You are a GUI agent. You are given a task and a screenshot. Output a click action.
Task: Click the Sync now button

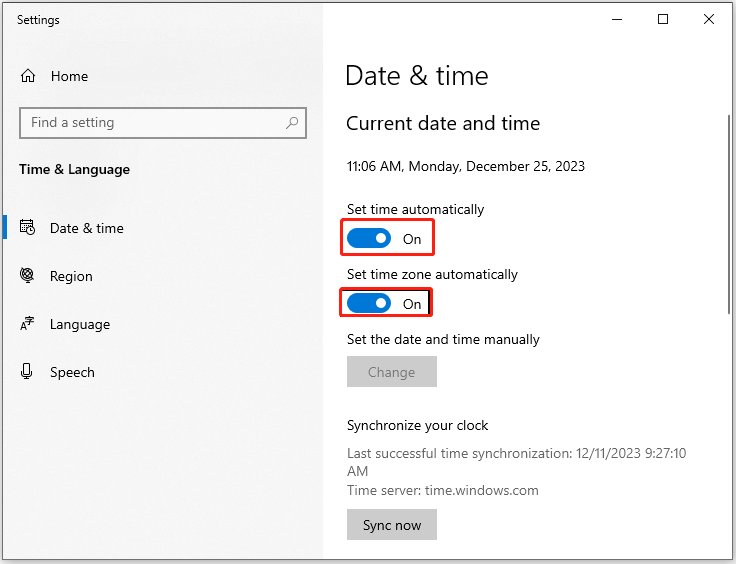[392, 525]
